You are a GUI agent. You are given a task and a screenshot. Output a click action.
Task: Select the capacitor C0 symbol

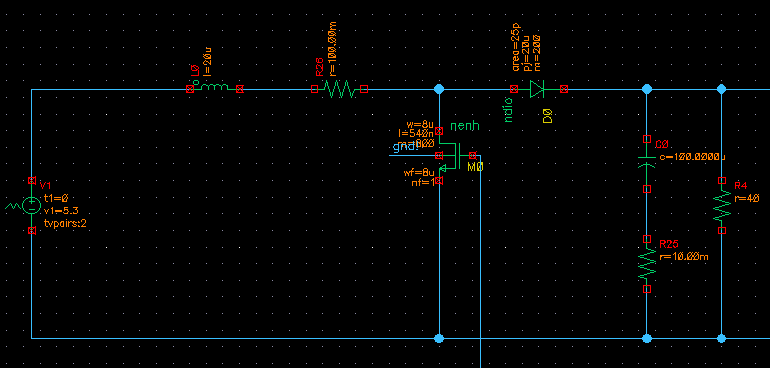pyautogui.click(x=647, y=163)
